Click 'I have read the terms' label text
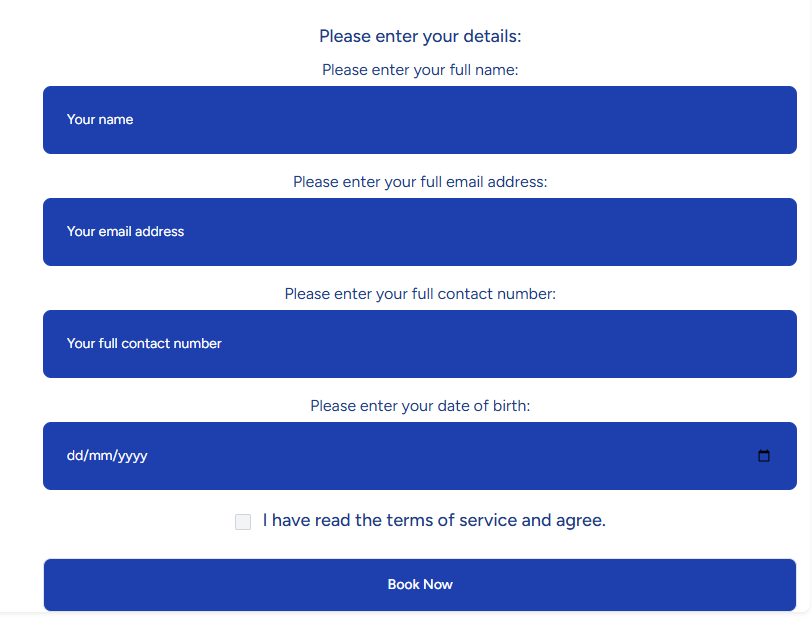 point(434,520)
